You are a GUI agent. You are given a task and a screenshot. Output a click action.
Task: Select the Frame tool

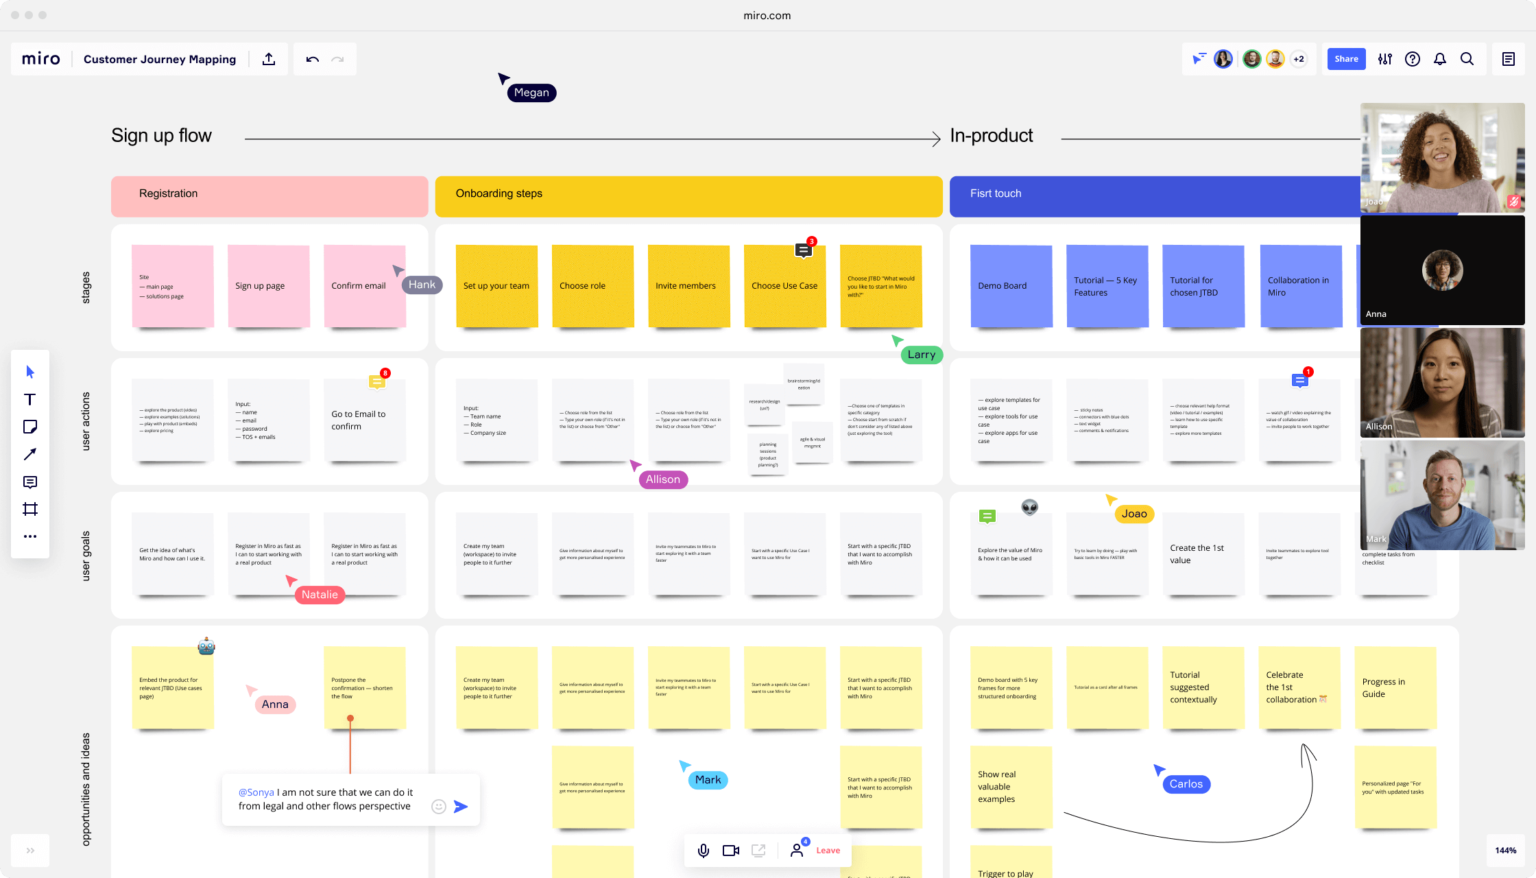pyautogui.click(x=30, y=509)
